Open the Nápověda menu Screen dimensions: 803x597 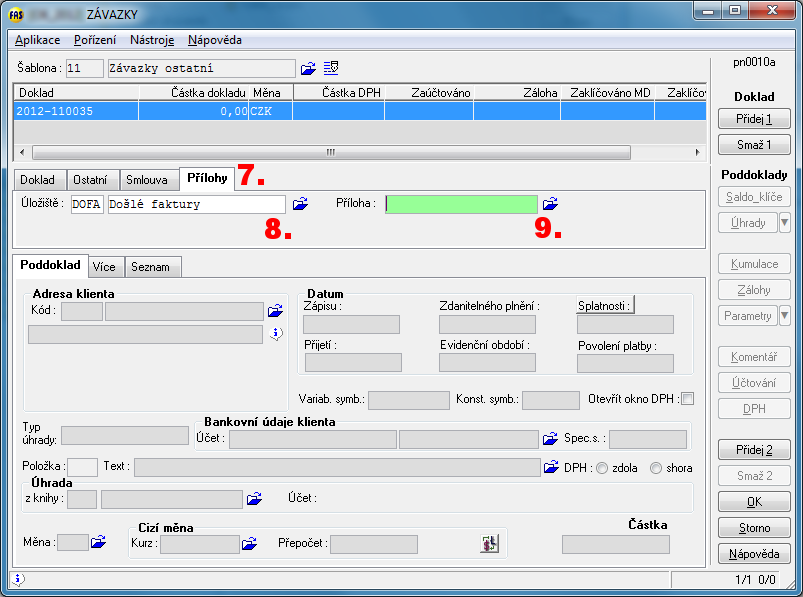(x=215, y=40)
